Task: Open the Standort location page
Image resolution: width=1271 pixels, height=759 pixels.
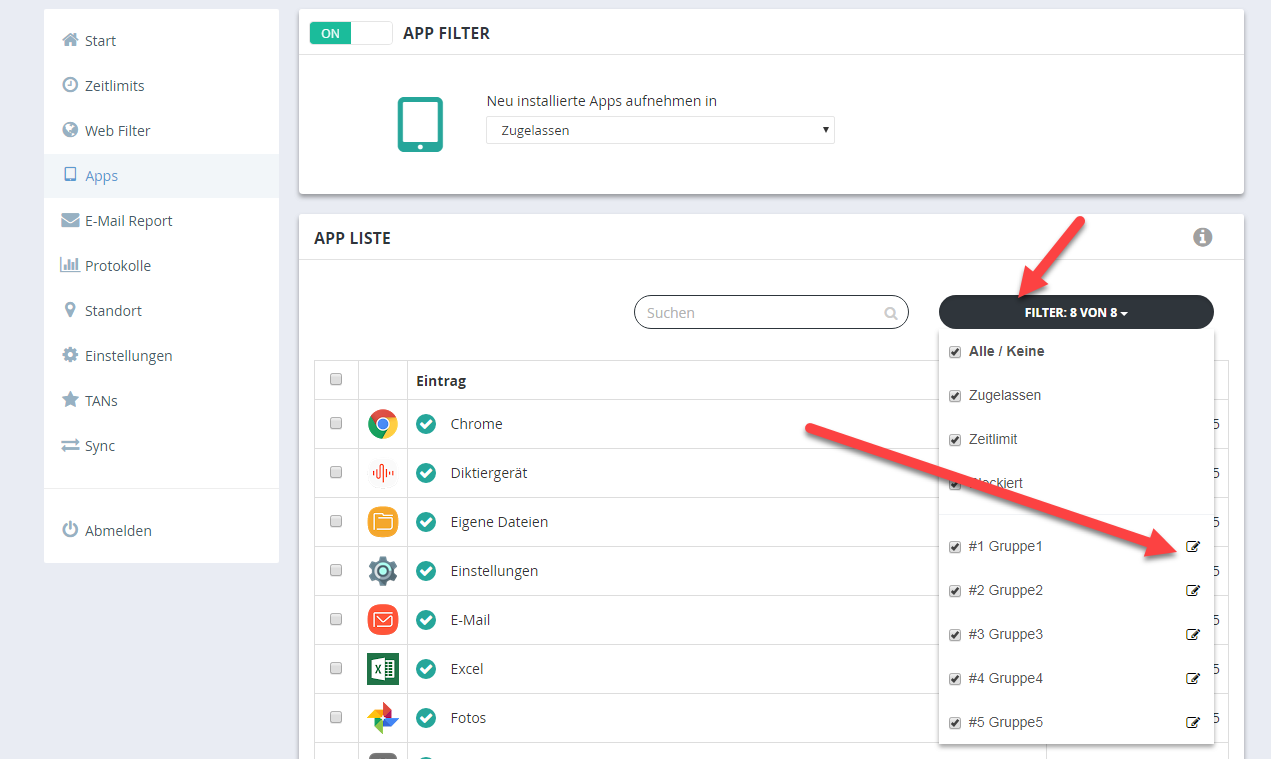Action: tap(111, 310)
